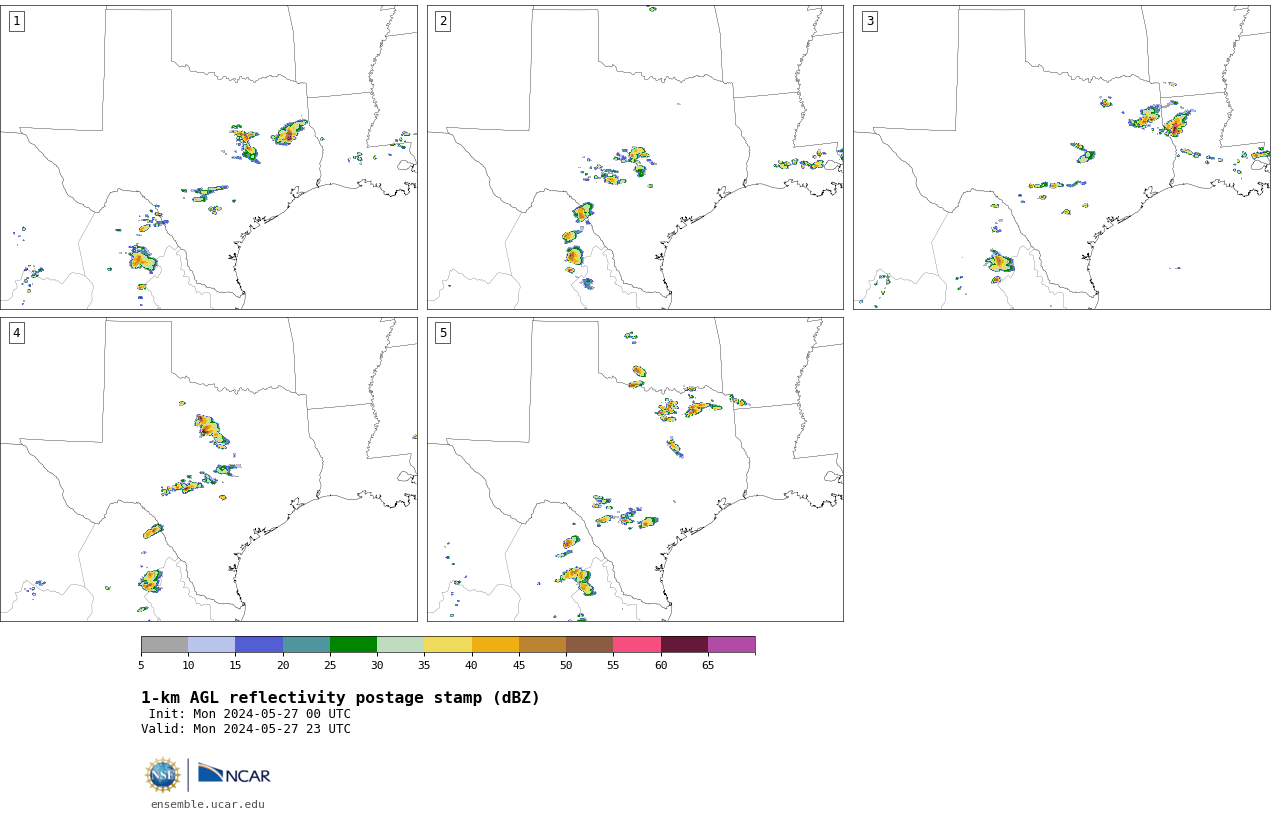
Task: Open ensemble member 3 postage stamp map
Action: pos(1062,157)
